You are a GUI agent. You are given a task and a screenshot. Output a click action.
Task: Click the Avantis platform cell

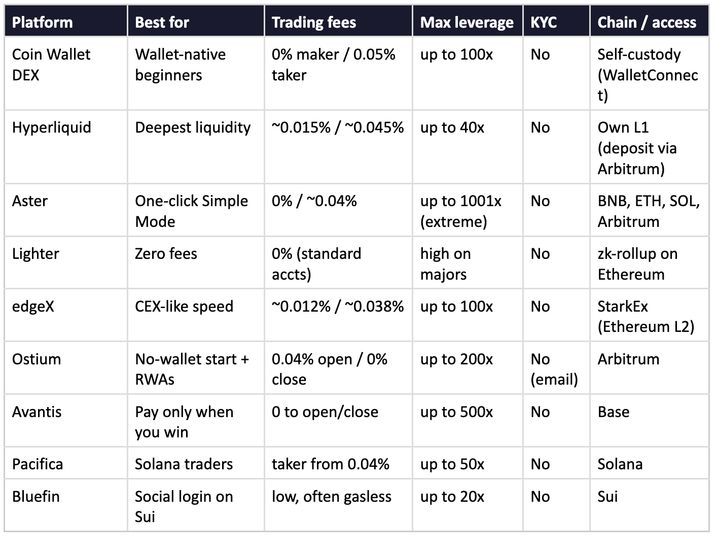pos(66,420)
